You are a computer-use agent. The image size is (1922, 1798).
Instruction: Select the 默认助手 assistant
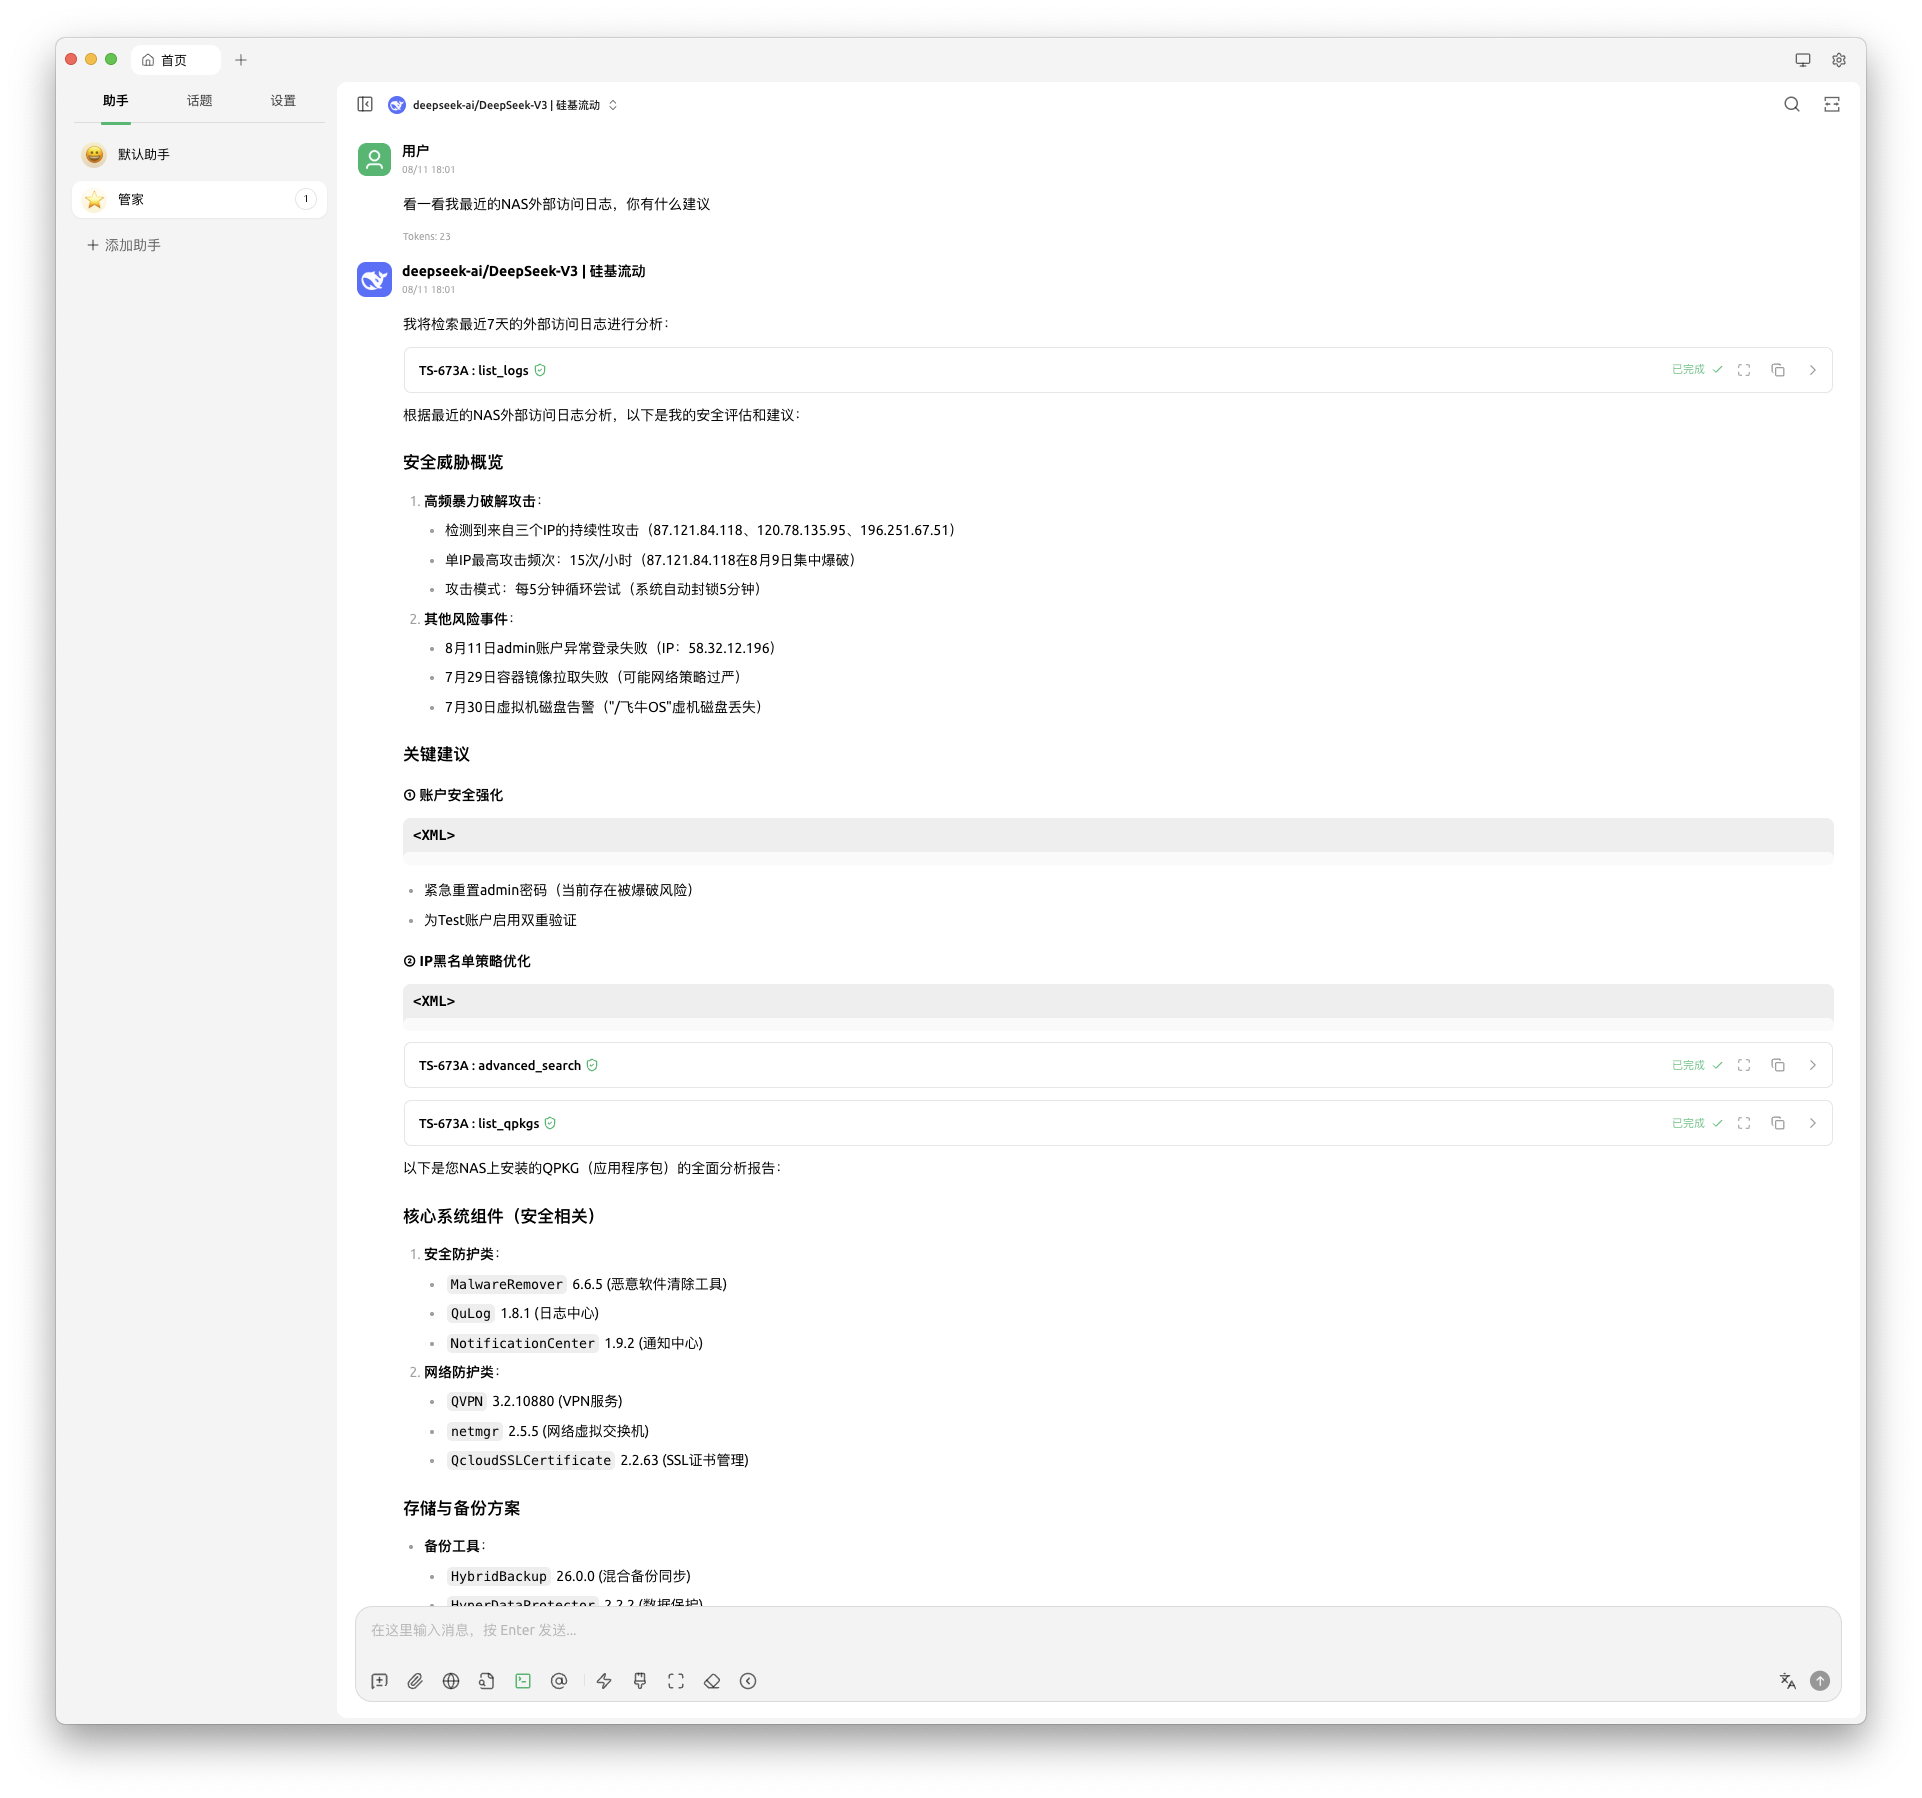pos(144,154)
